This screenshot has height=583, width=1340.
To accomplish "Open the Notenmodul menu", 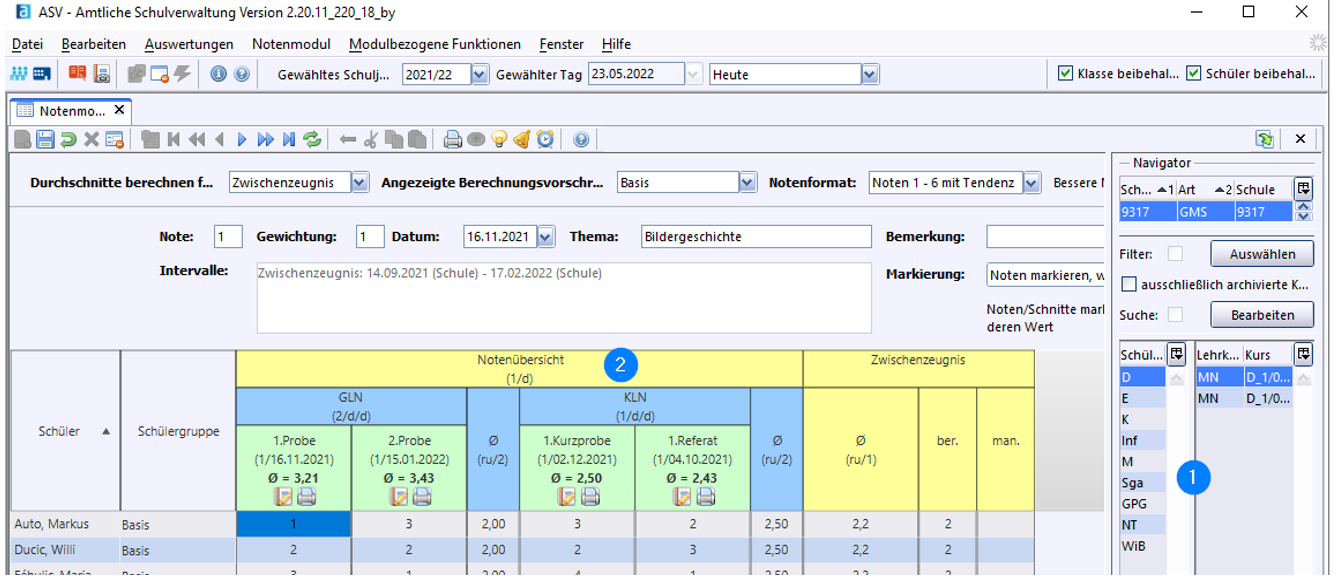I will click(291, 44).
